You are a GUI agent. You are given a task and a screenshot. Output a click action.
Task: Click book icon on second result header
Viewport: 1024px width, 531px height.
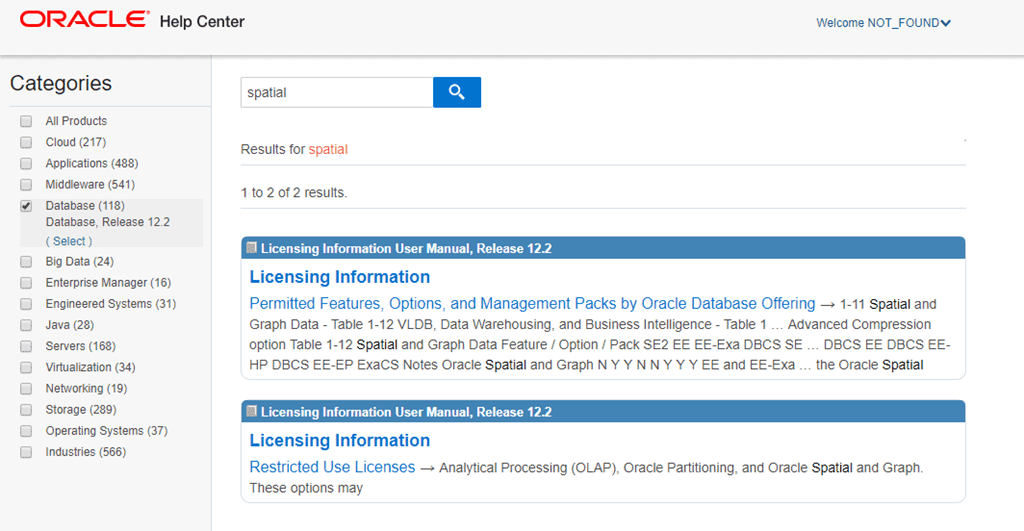point(251,411)
